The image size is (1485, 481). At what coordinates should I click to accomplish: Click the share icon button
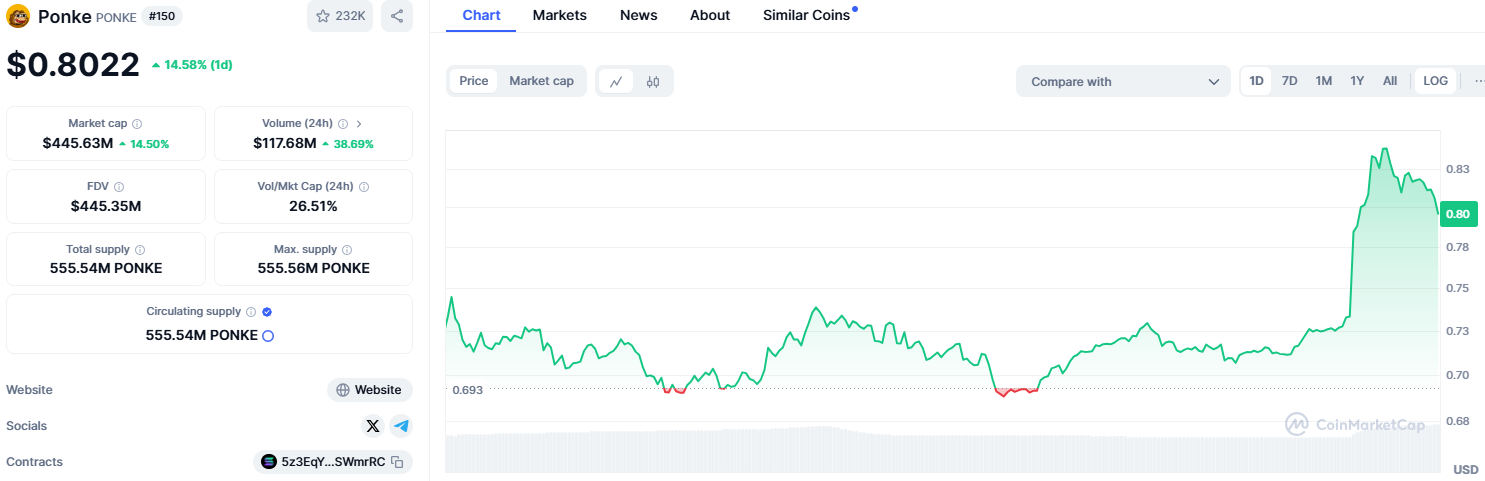pyautogui.click(x=397, y=16)
